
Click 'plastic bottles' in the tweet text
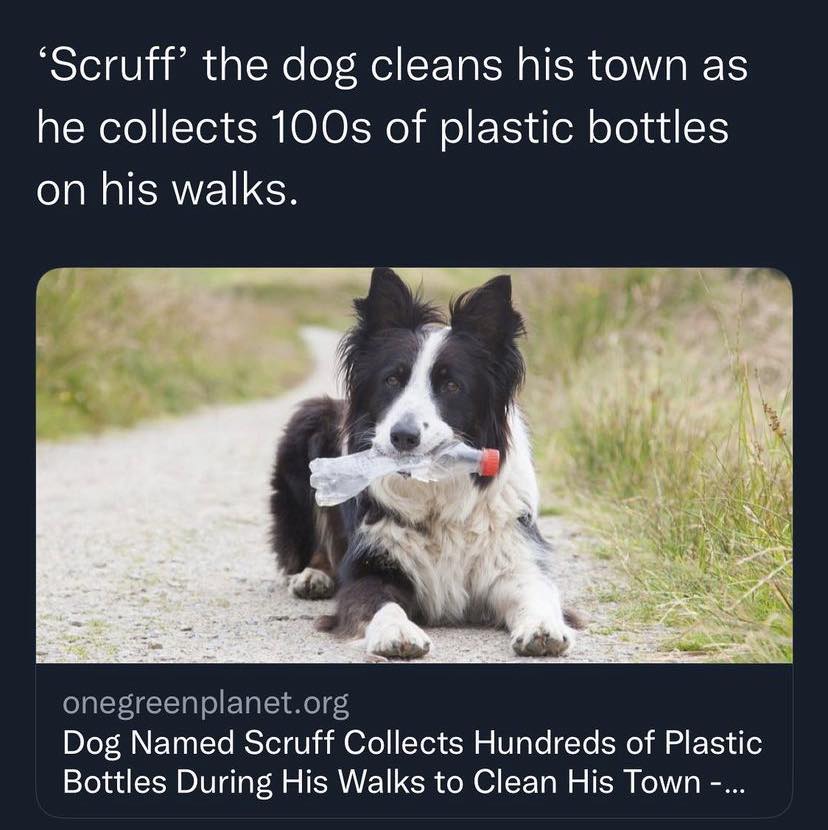point(584,128)
